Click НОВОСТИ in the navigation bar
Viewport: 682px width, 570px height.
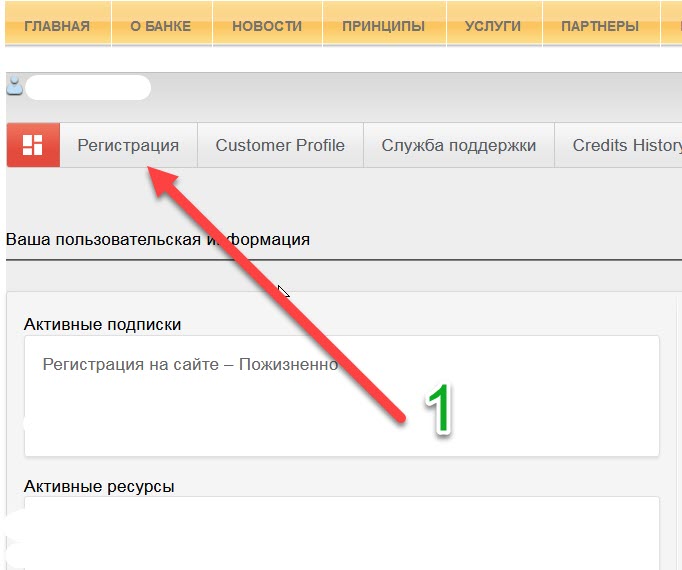point(267,26)
